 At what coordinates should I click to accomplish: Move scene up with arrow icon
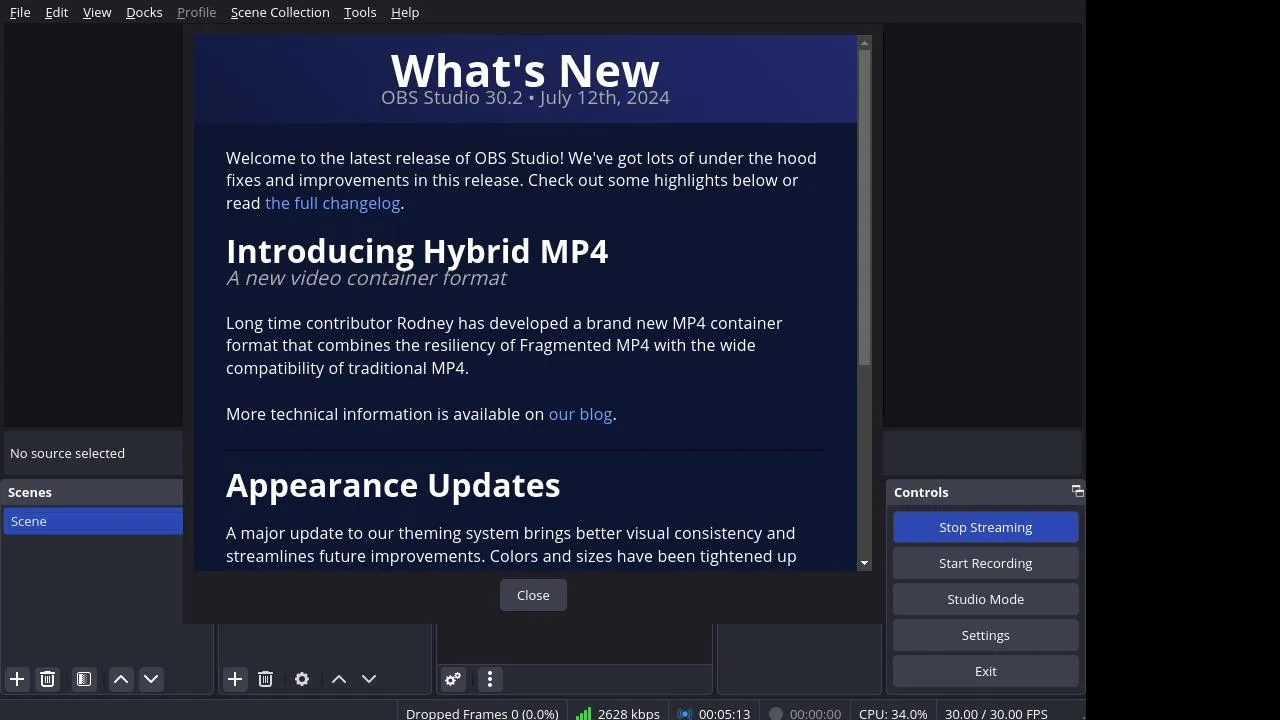coord(121,679)
